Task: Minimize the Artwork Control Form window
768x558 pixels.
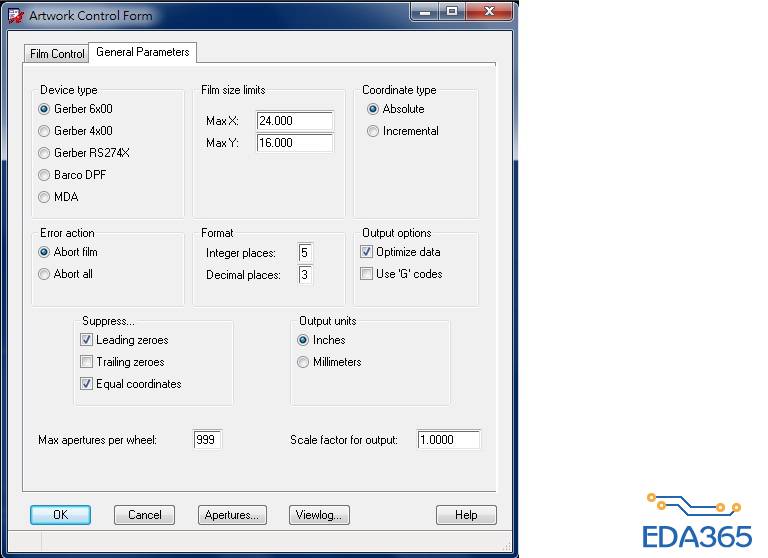Action: tap(425, 11)
